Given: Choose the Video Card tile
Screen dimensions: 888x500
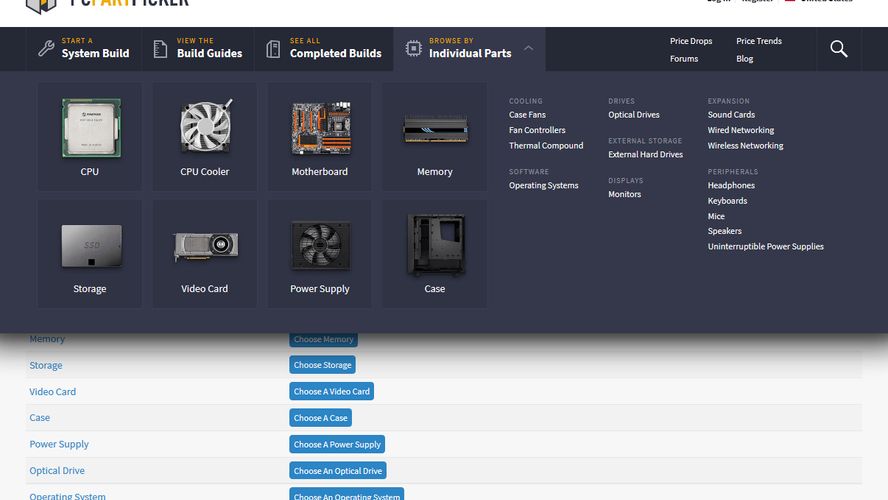Looking at the screenshot, I should click(204, 254).
